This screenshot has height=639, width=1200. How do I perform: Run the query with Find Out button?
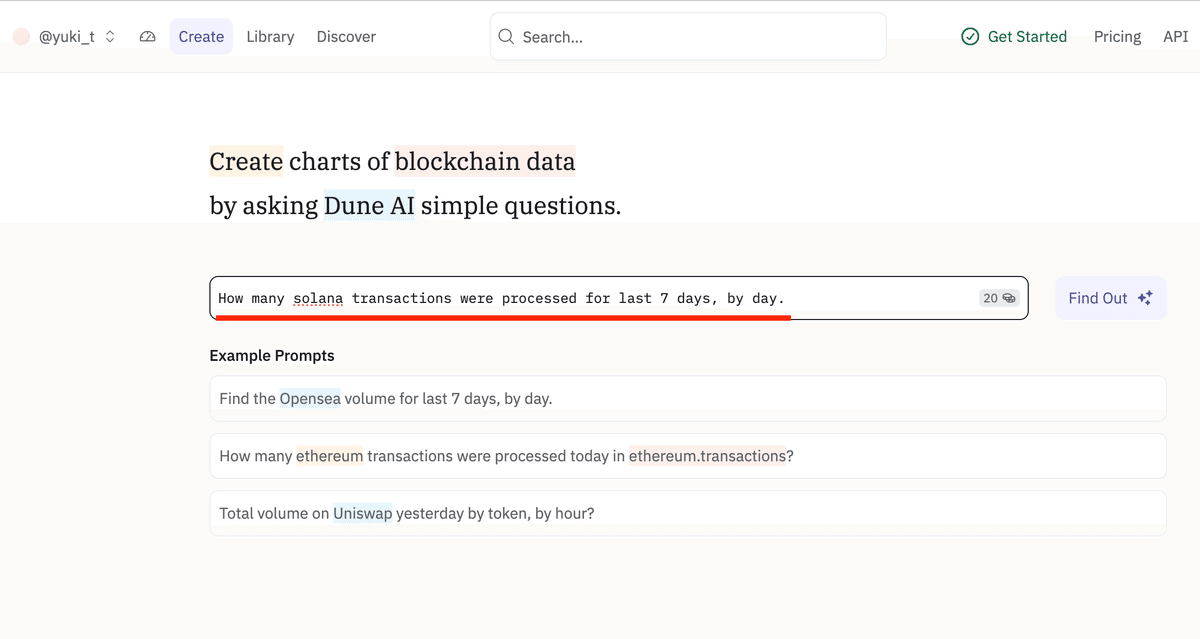tap(1111, 298)
